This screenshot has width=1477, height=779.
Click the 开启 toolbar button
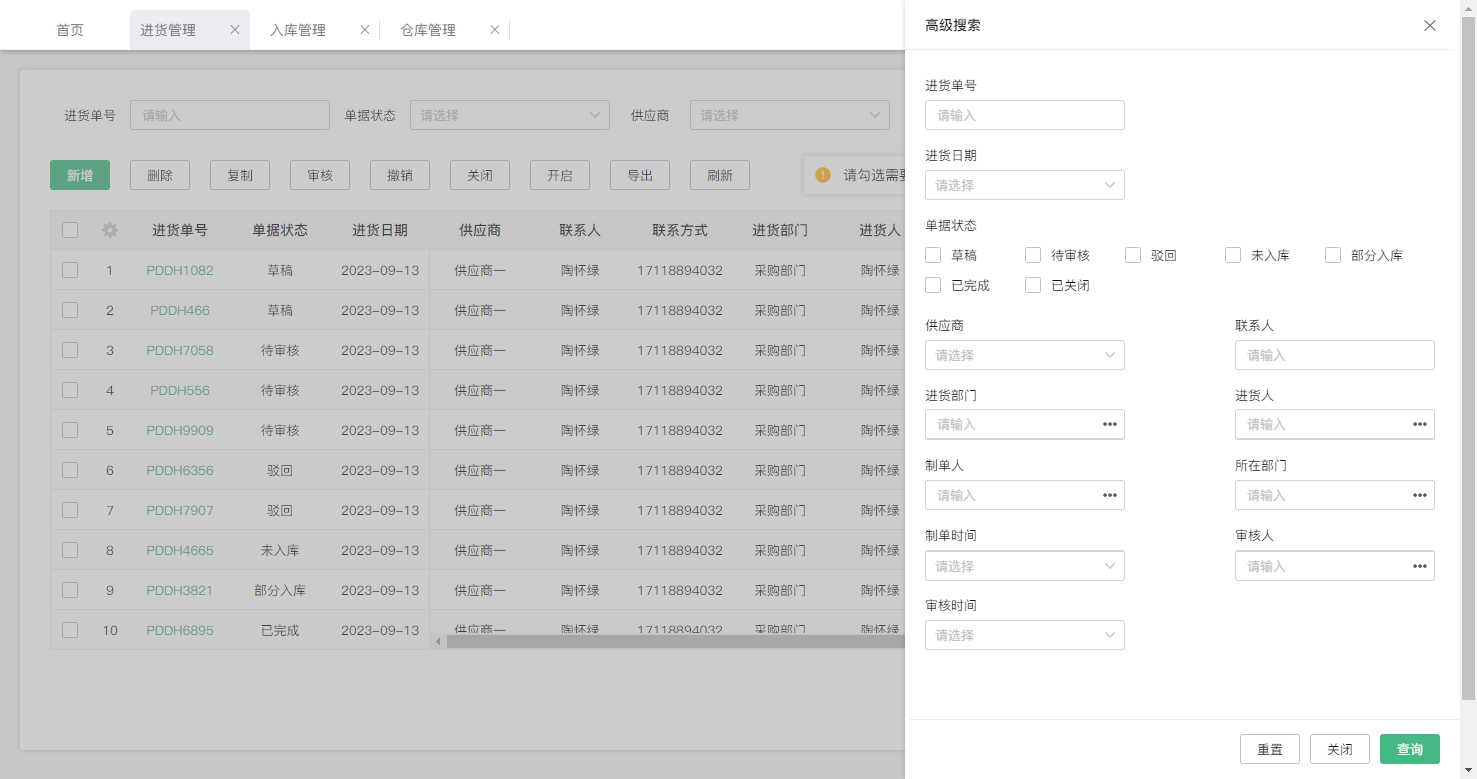tap(560, 175)
